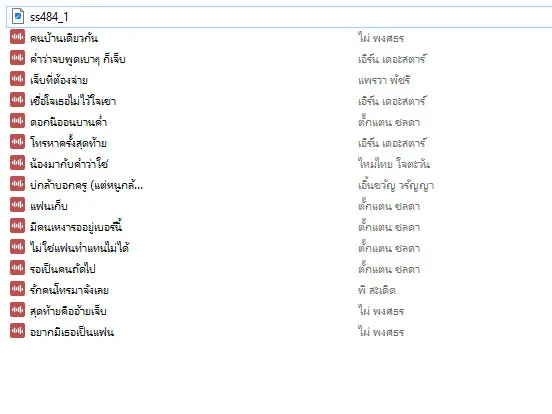The width and height of the screenshot is (552, 414).
Task: Click audio icon for รอเป็นคนถัดไป
Action: [x=17, y=268]
